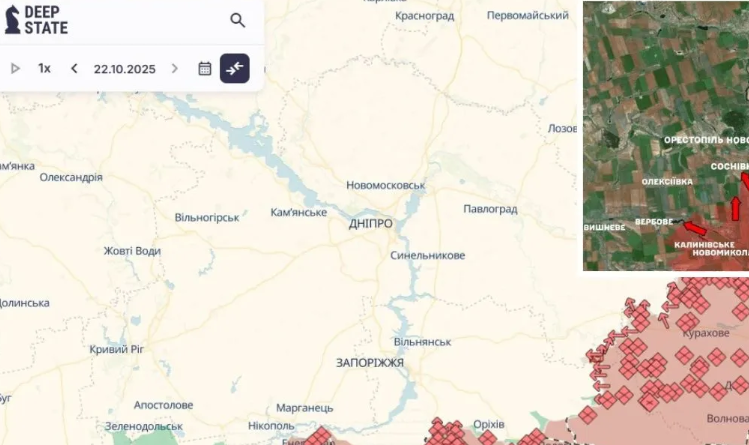The width and height of the screenshot is (749, 445).
Task: Go to next date arrow
Action: click(175, 69)
